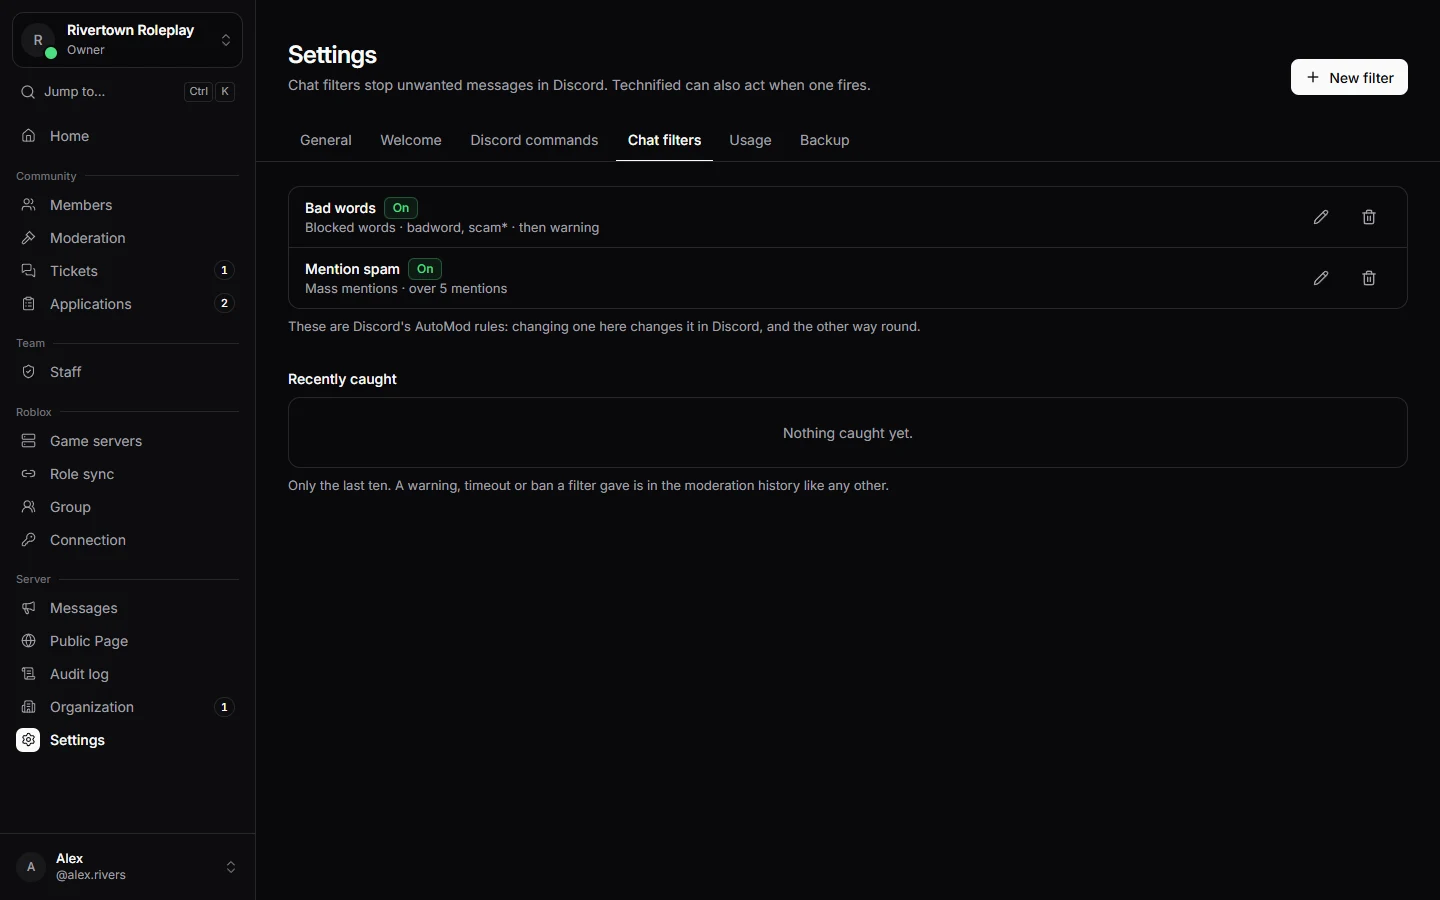Screen dimensions: 1440x900
Task: Click the 'Recently caught' heading
Action: [342, 379]
